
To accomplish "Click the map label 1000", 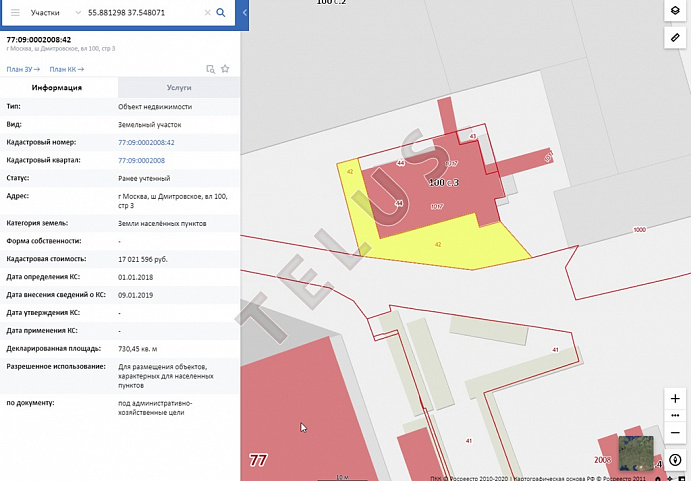I will [x=639, y=230].
